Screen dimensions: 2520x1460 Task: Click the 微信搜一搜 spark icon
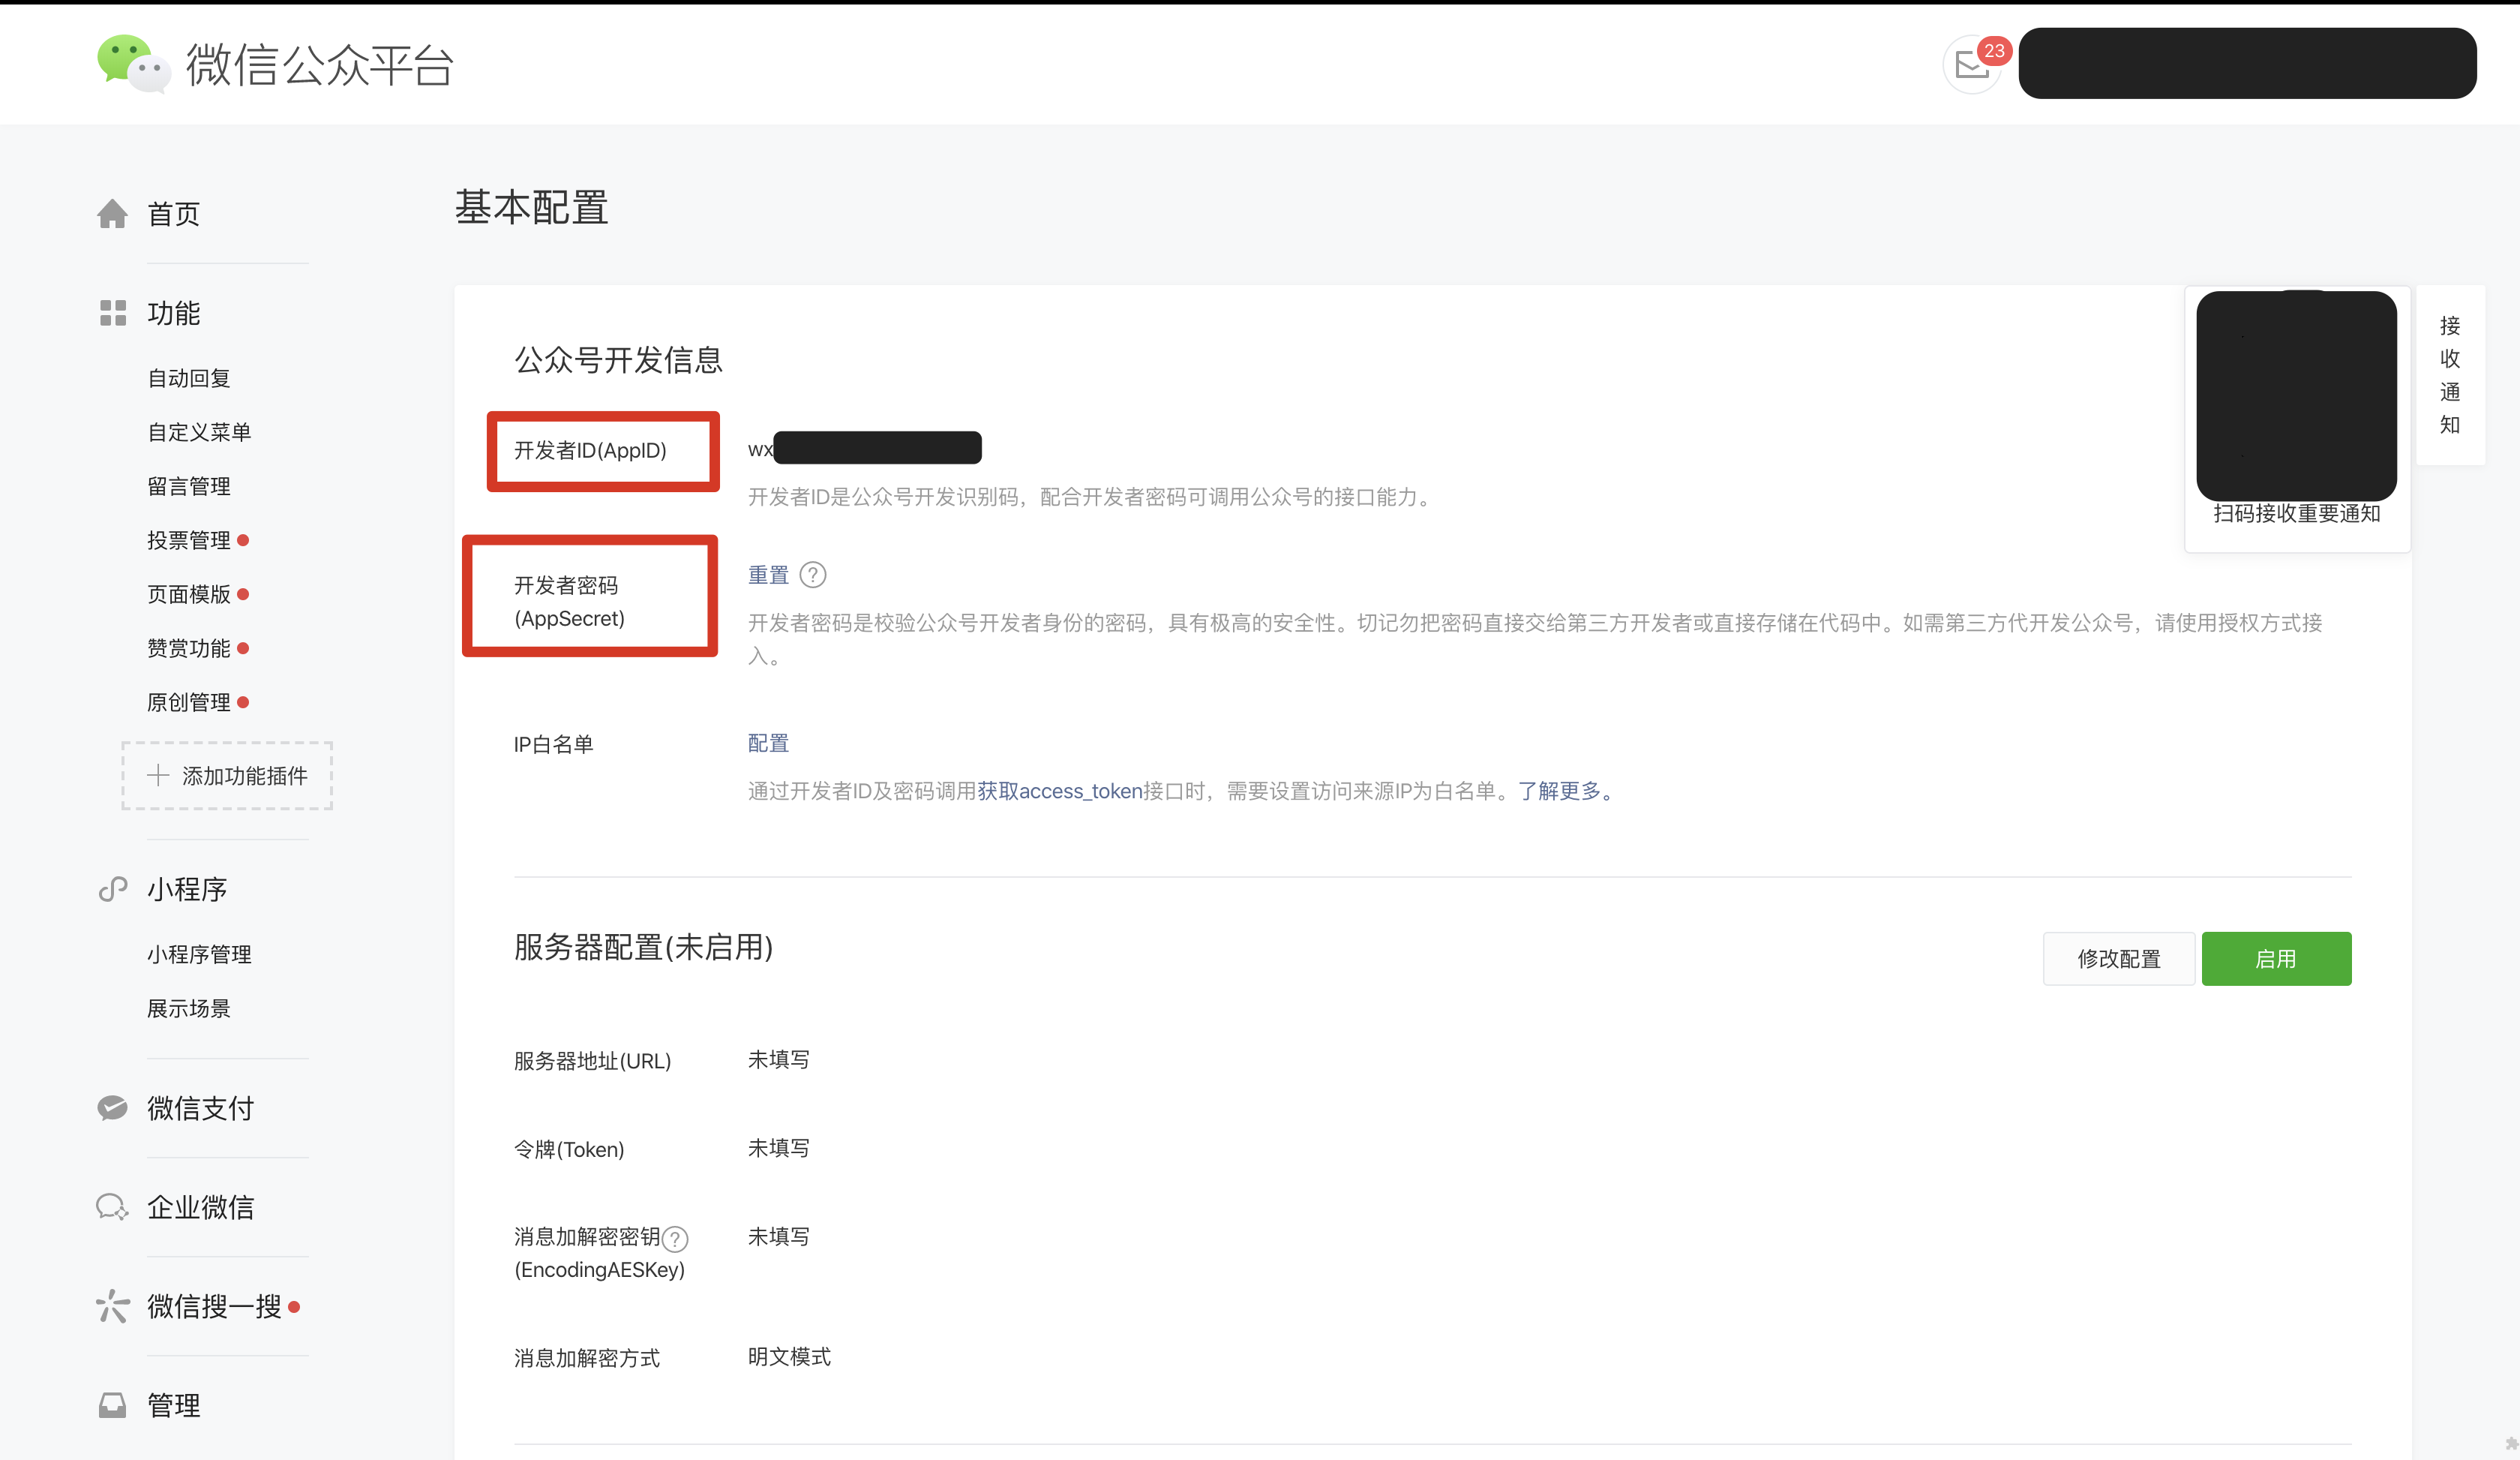click(x=112, y=1306)
